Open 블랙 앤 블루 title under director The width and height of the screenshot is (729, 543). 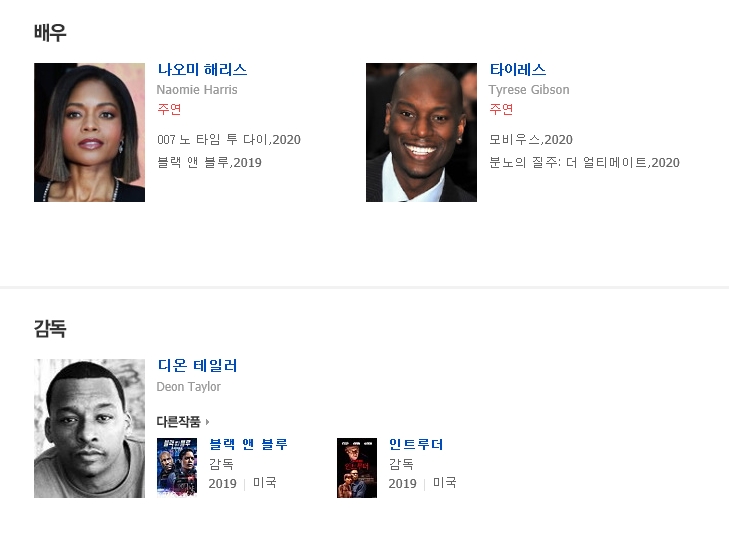[x=248, y=444]
